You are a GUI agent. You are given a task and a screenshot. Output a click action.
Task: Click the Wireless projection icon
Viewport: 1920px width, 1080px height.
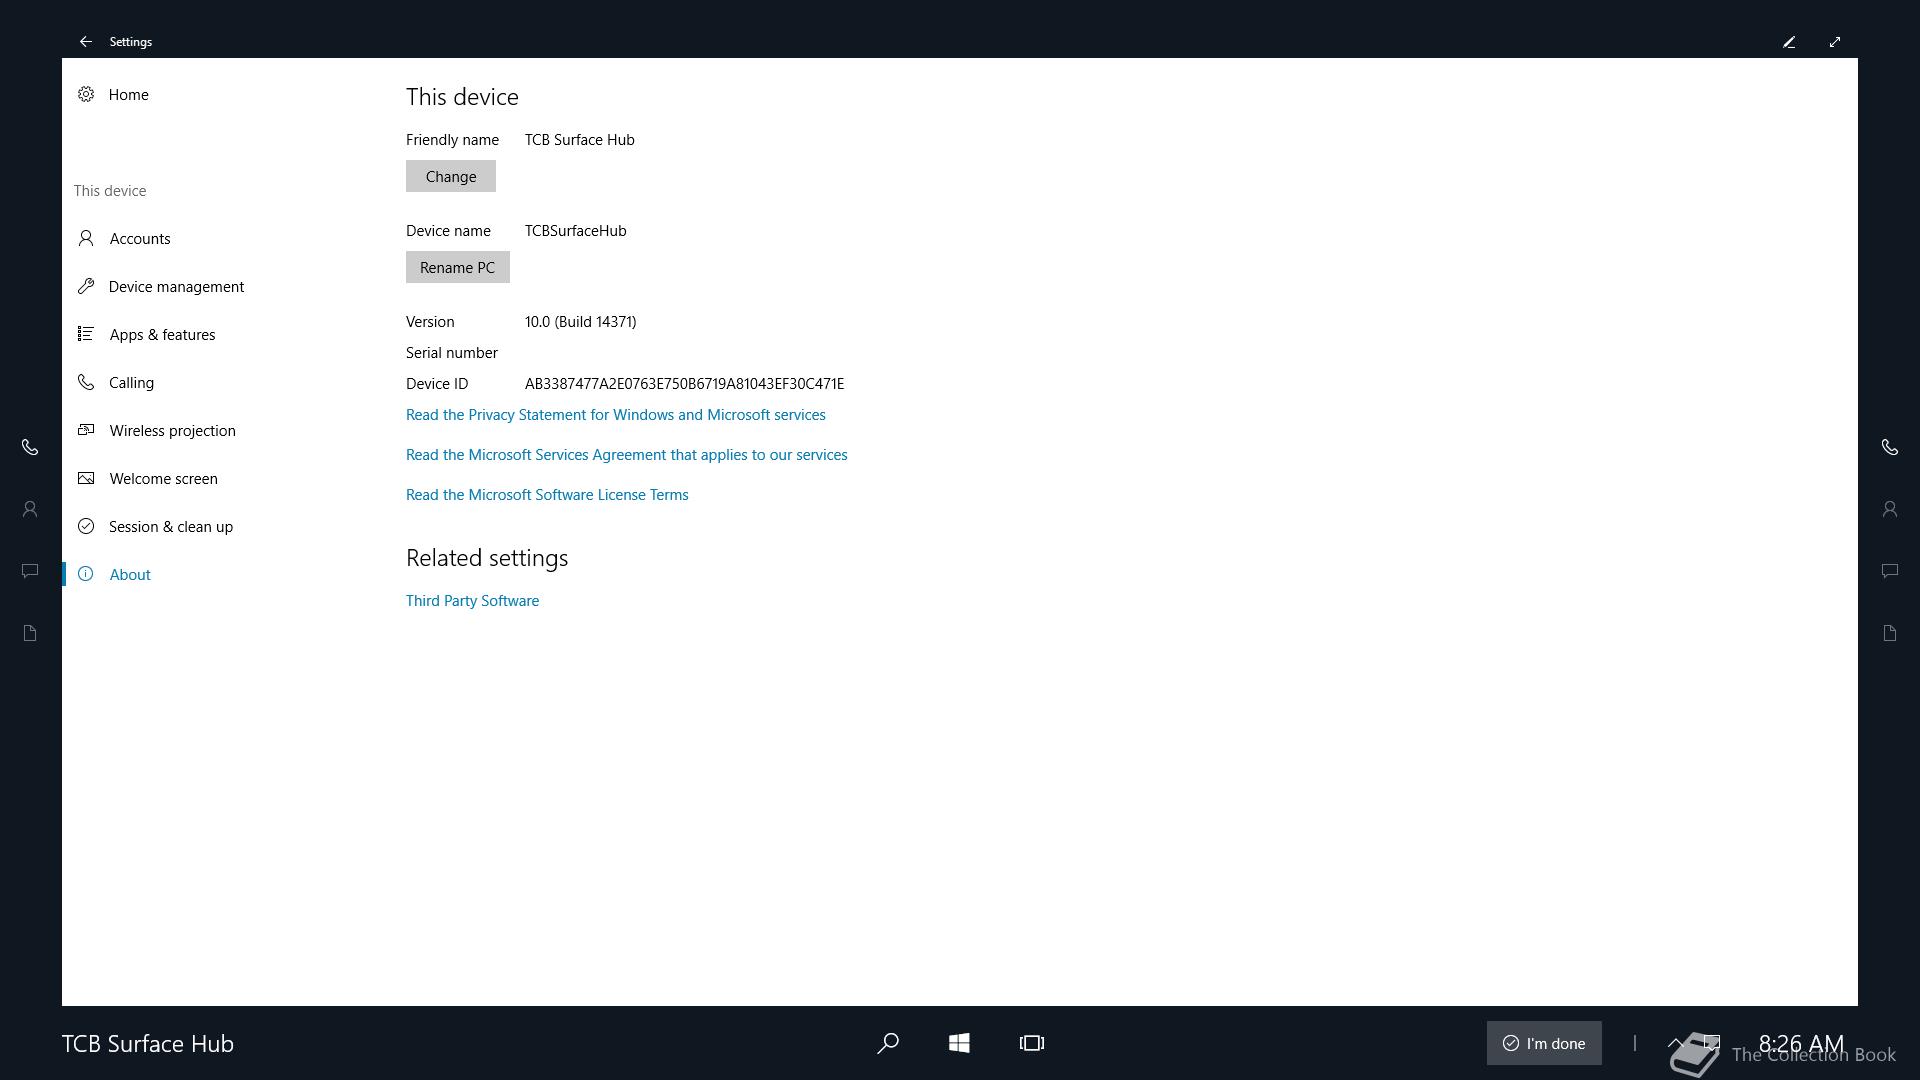[x=86, y=430]
